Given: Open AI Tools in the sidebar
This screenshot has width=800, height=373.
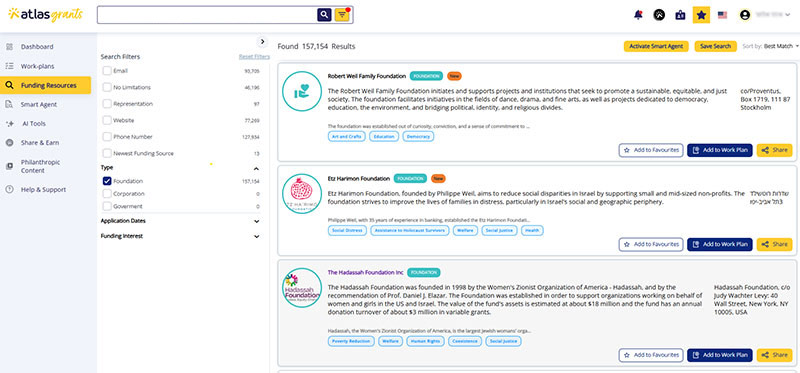Looking at the screenshot, I should click(x=34, y=124).
